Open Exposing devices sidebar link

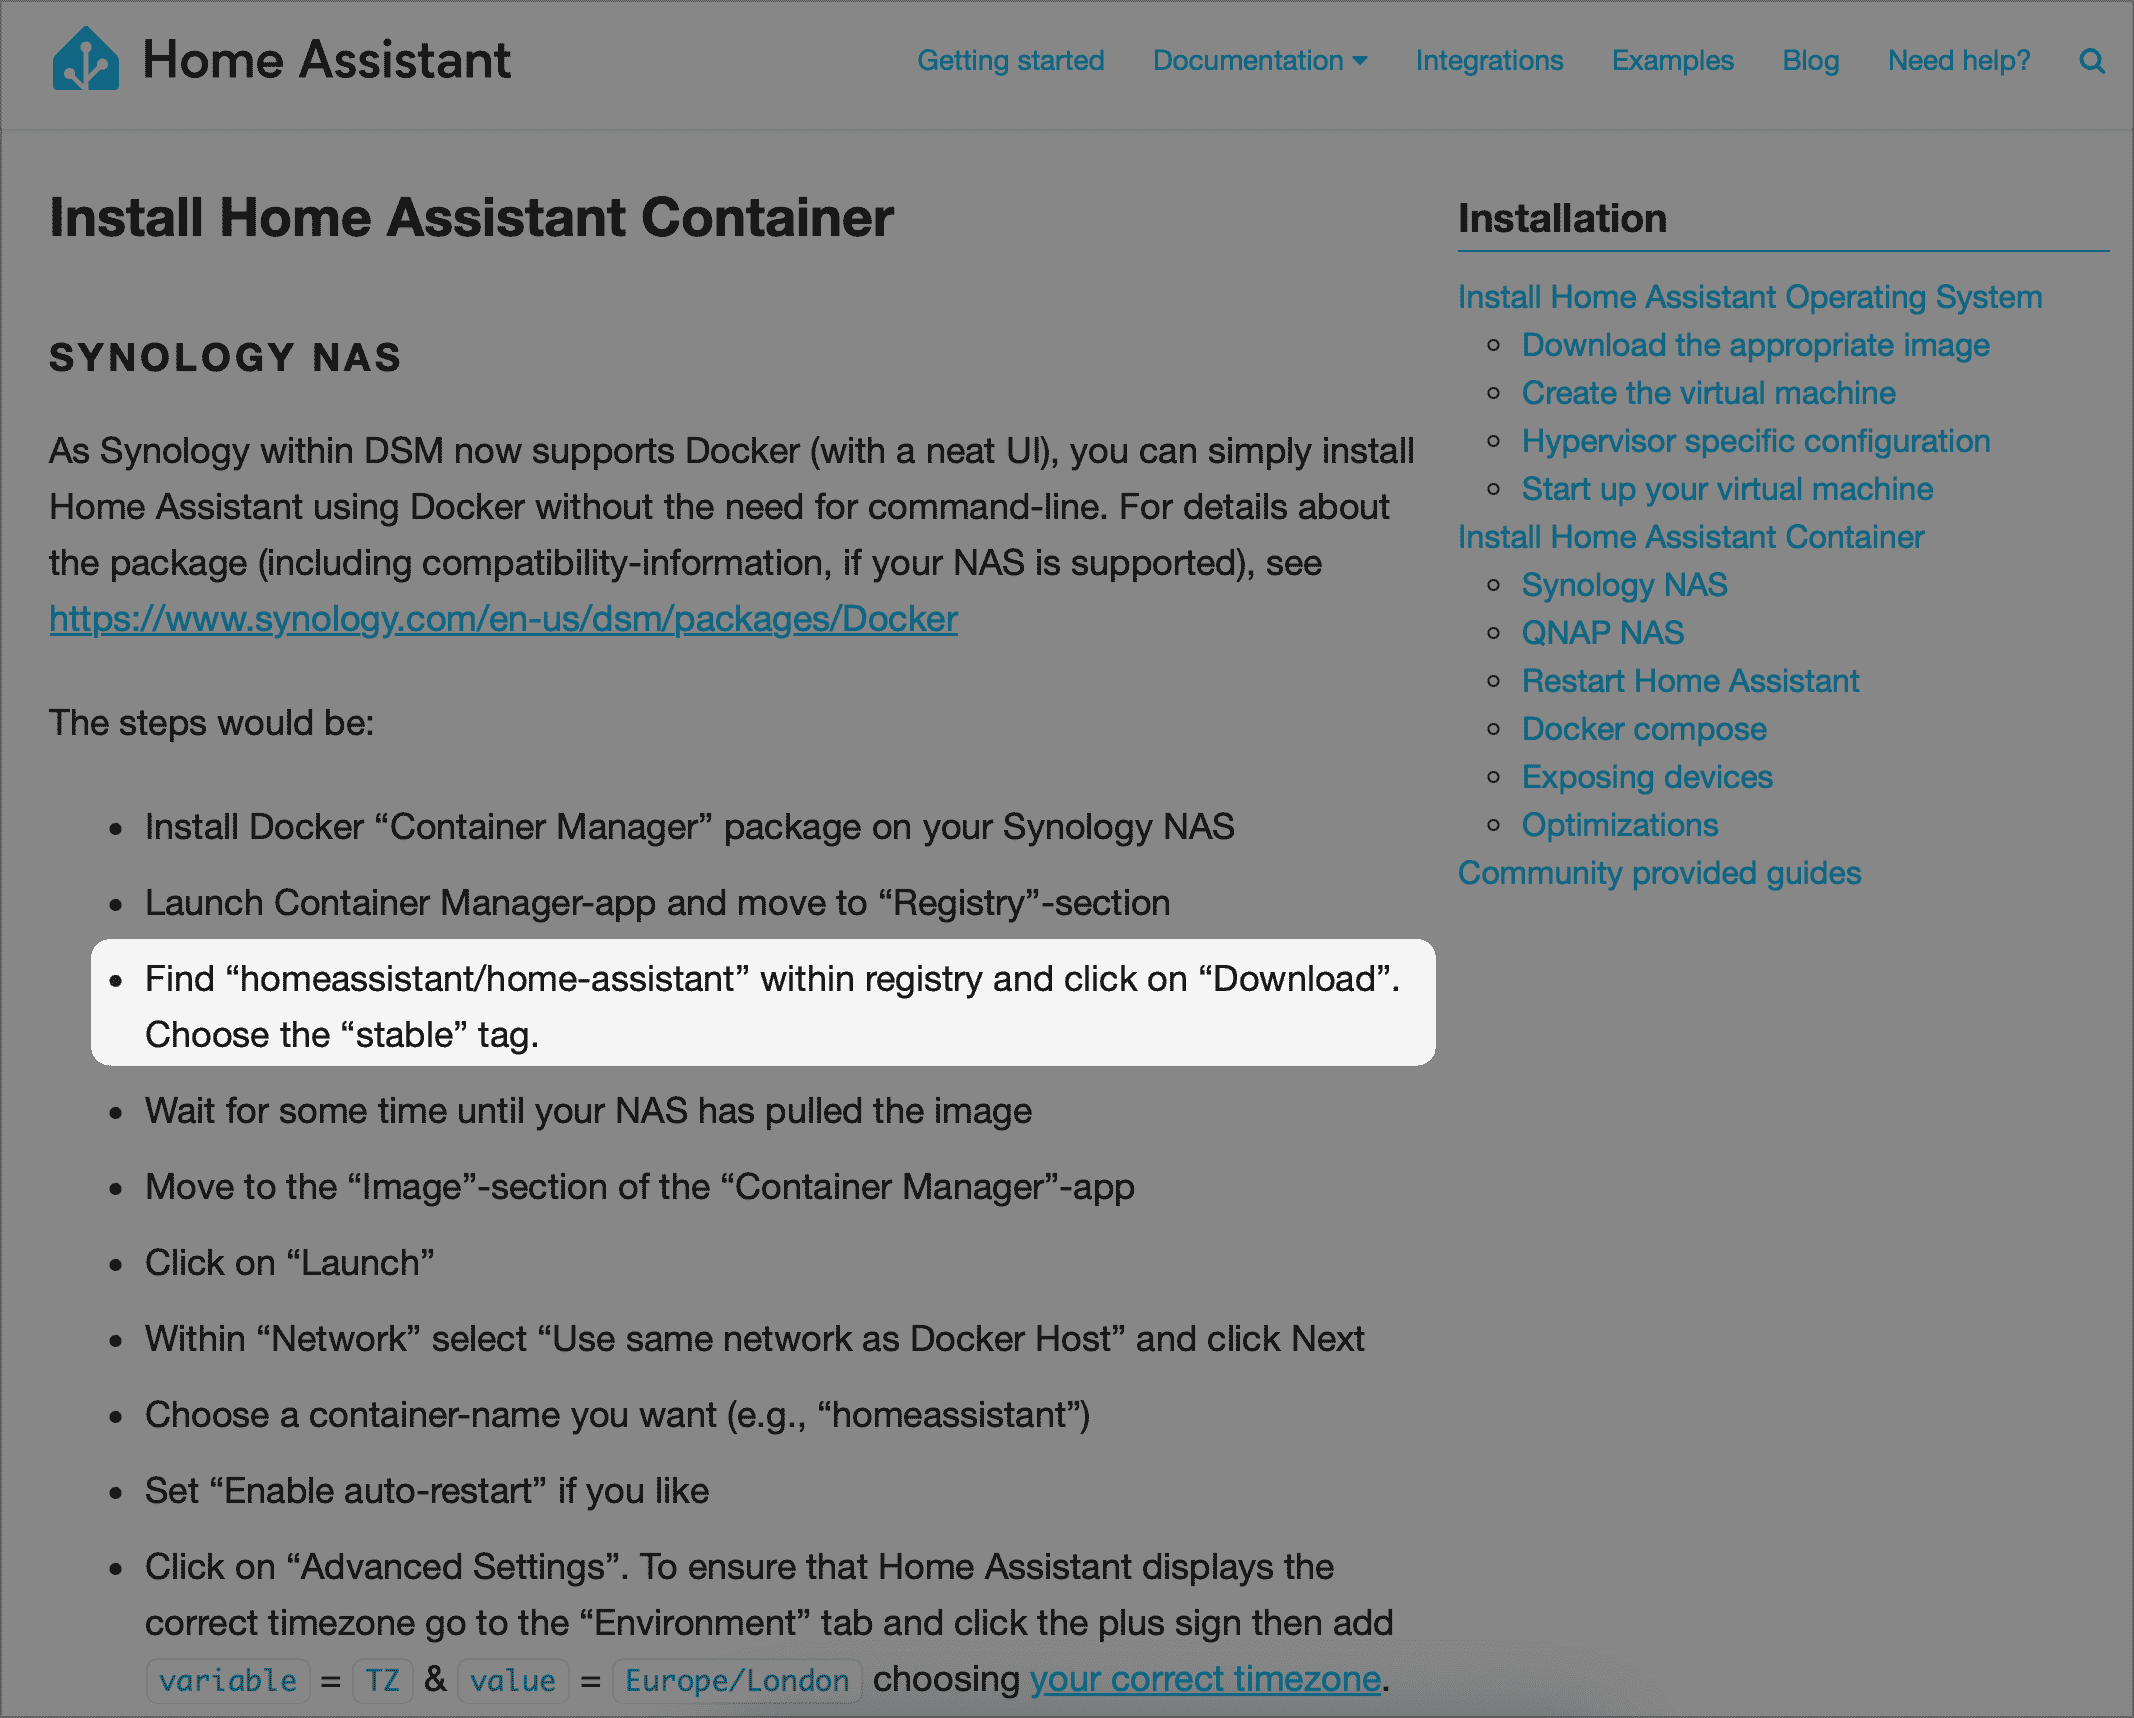click(1646, 777)
